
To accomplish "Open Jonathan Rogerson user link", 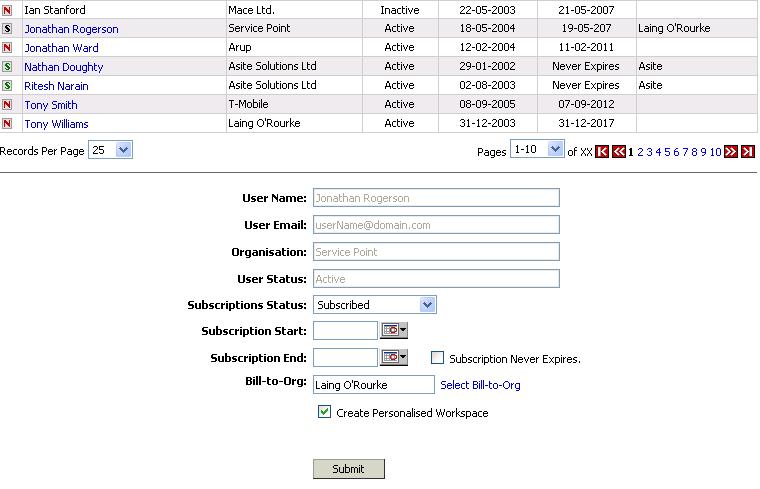I will tap(71, 29).
